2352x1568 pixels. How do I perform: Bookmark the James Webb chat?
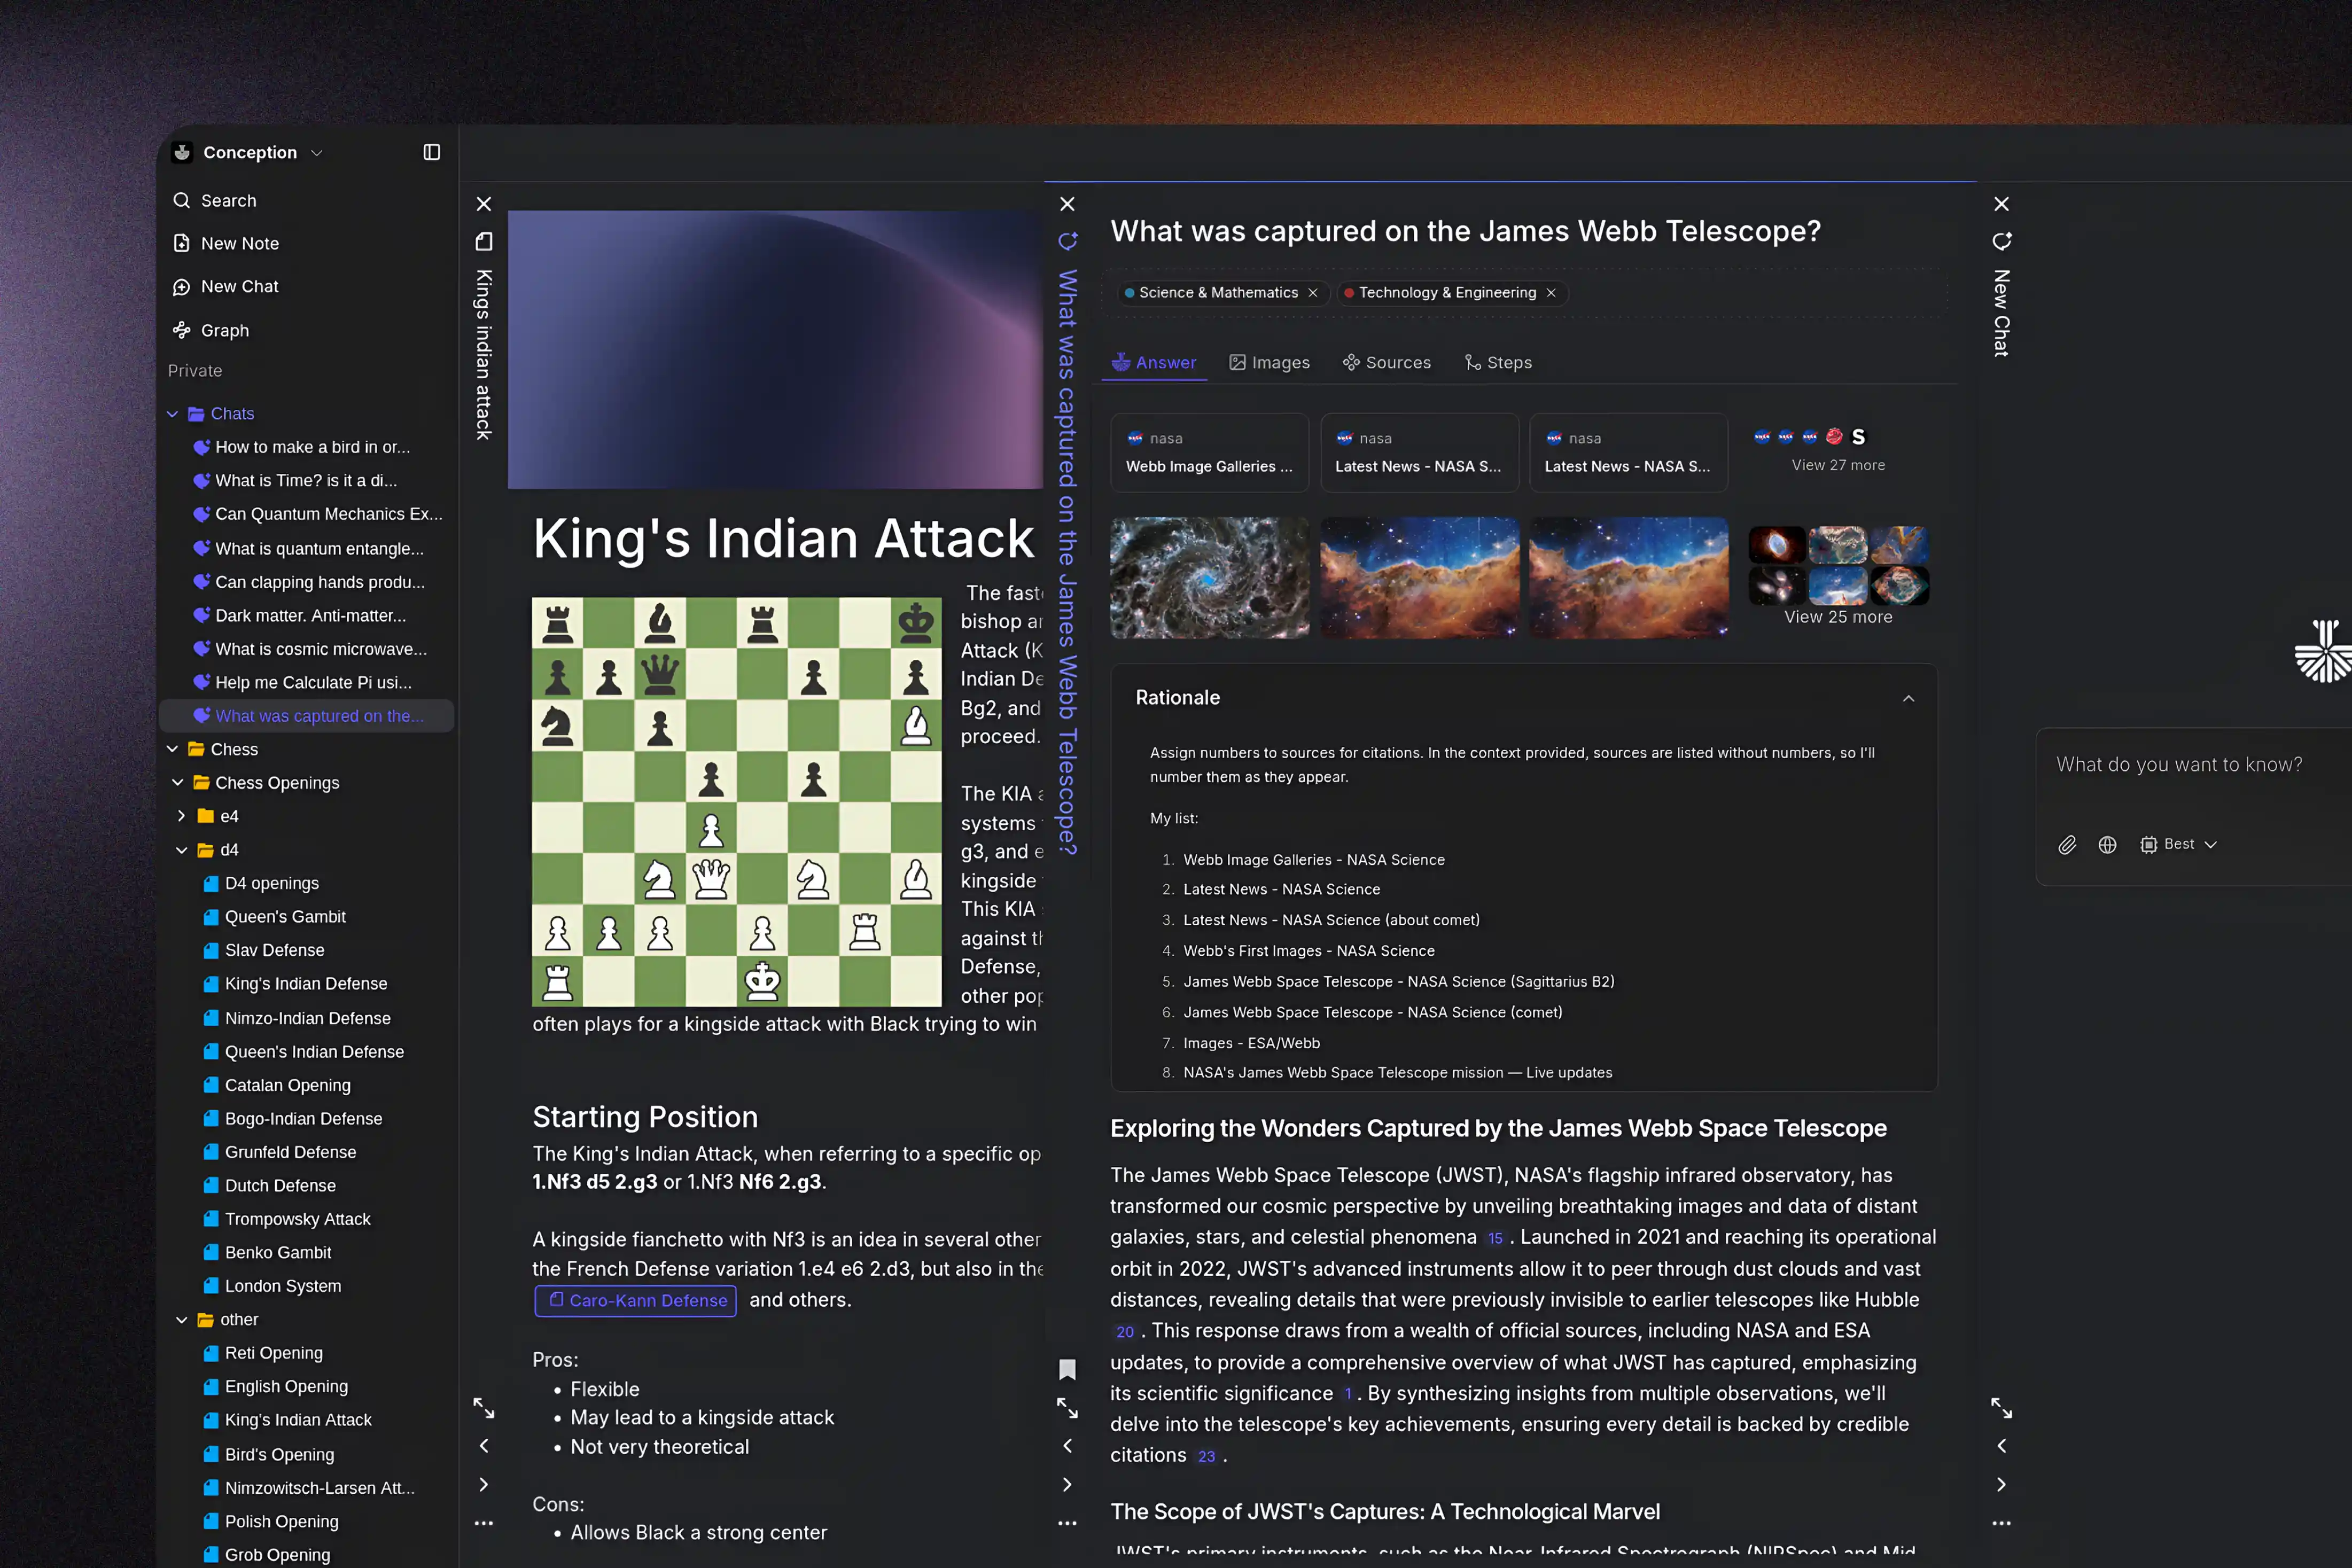(1067, 1369)
